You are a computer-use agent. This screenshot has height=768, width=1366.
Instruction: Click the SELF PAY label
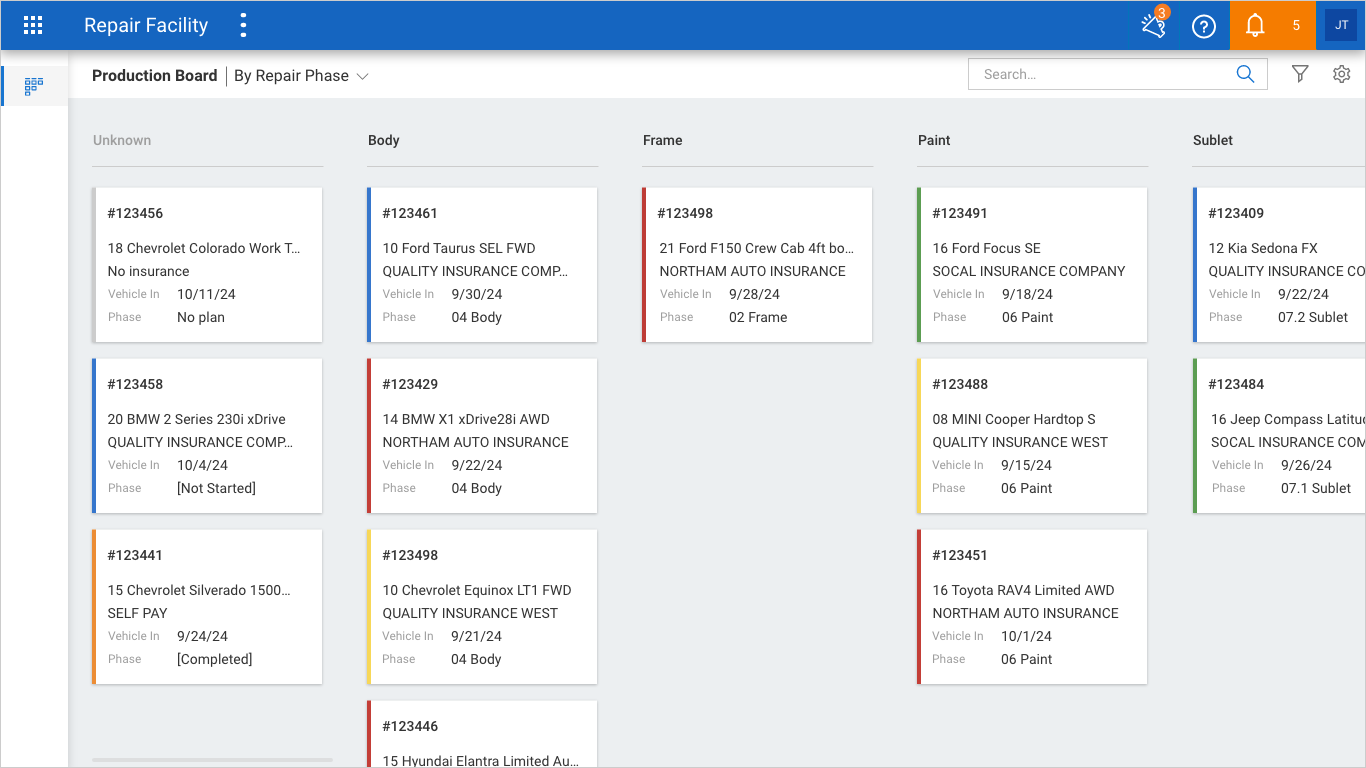(x=137, y=613)
